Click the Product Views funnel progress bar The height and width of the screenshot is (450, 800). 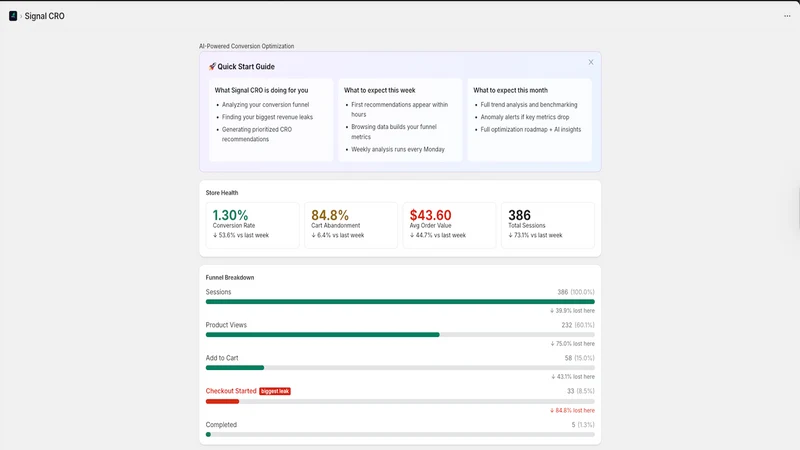(400, 335)
